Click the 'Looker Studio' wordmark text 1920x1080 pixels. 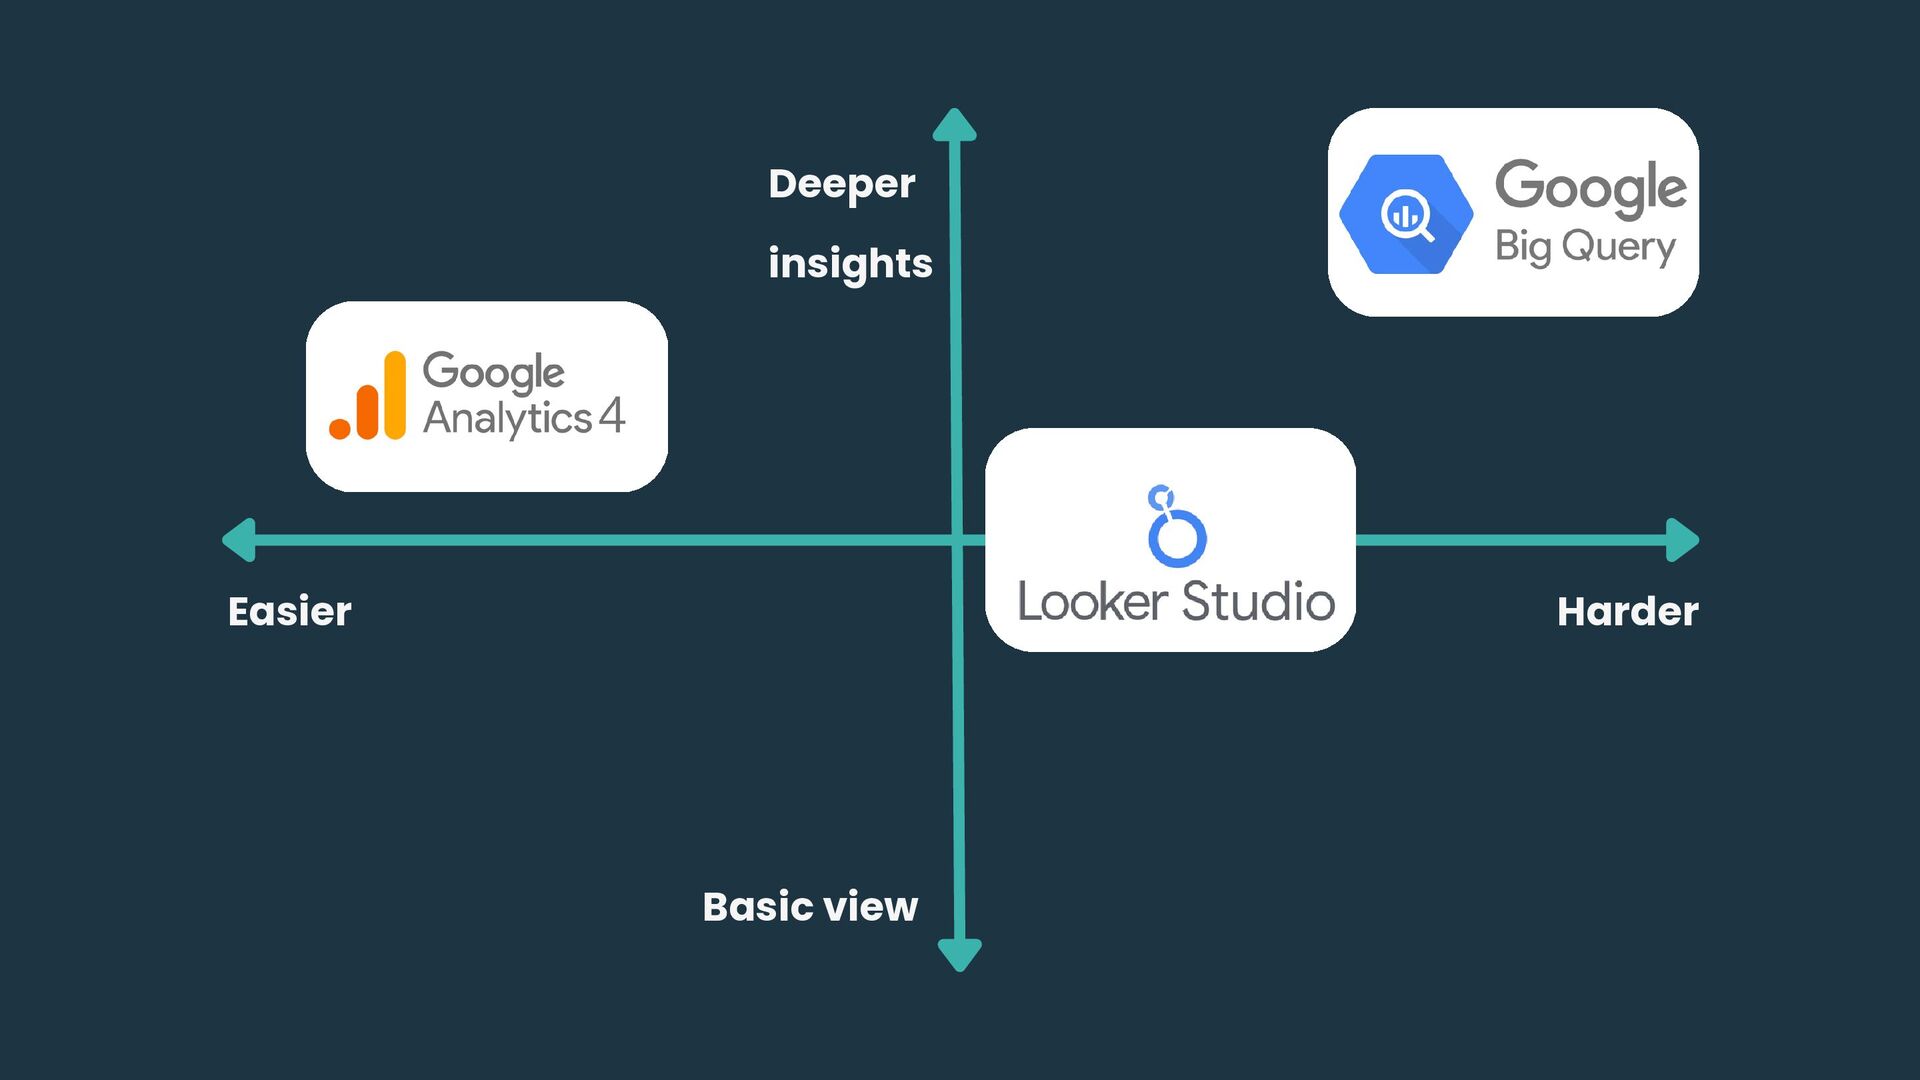(x=1176, y=602)
